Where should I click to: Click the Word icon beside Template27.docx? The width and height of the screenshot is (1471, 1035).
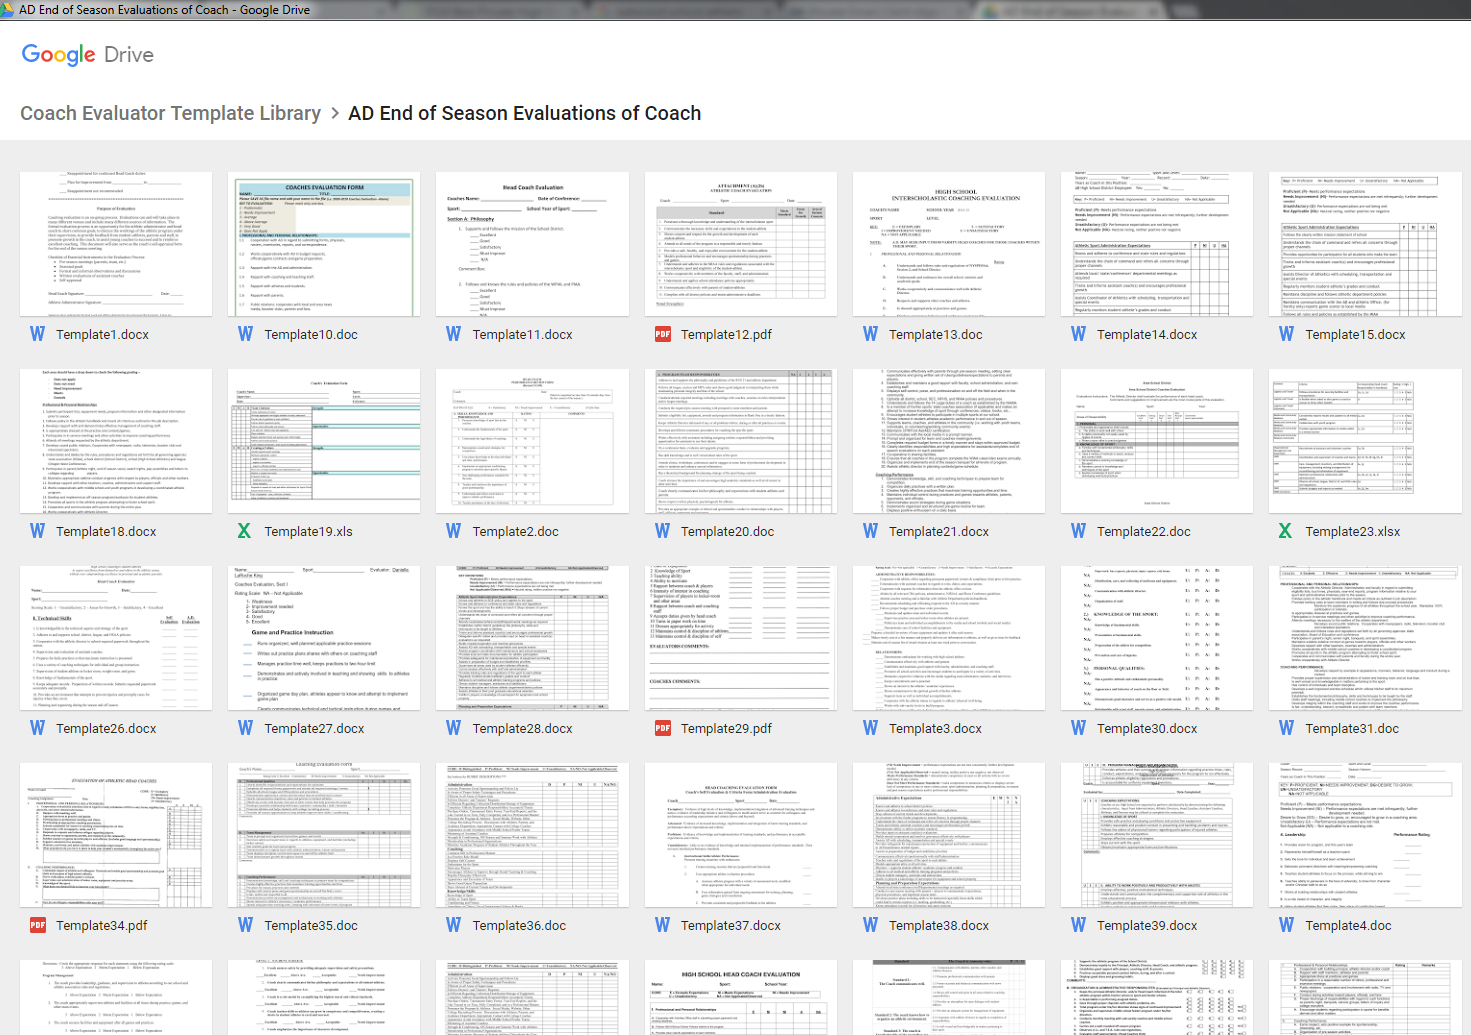click(x=245, y=728)
